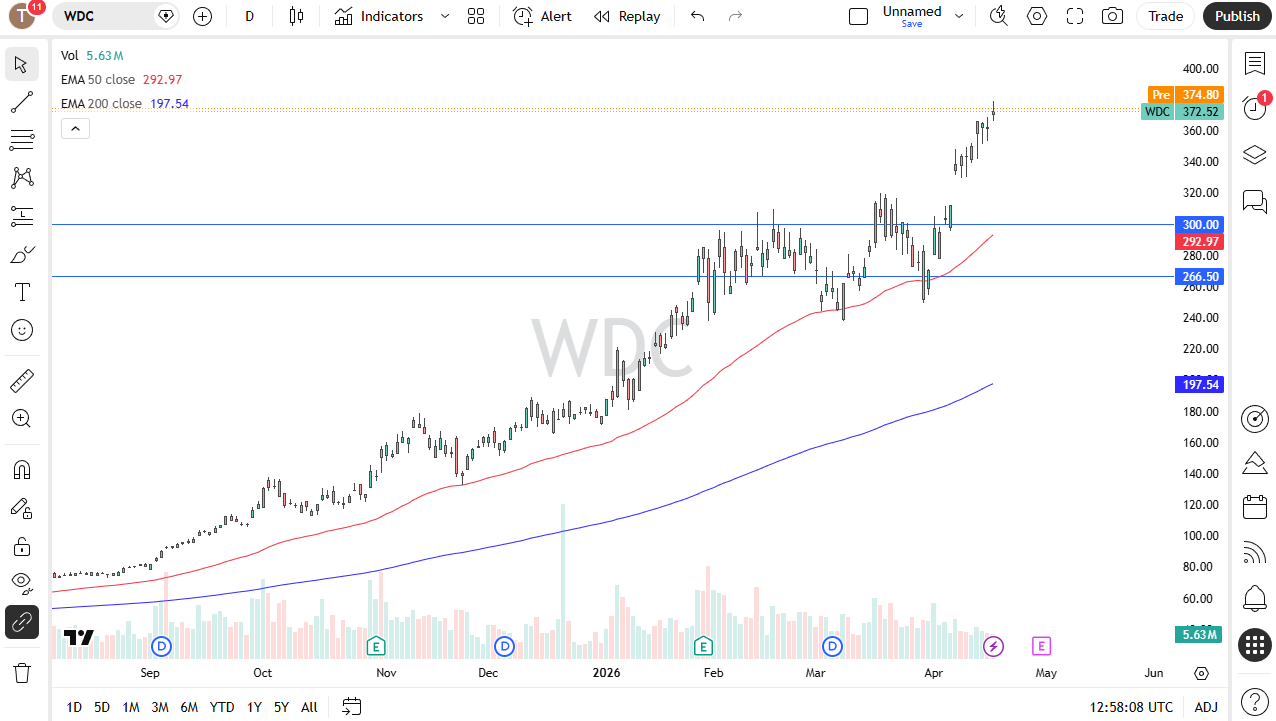Open the go to date calendar
Screen dimensions: 1276x721
click(351, 707)
